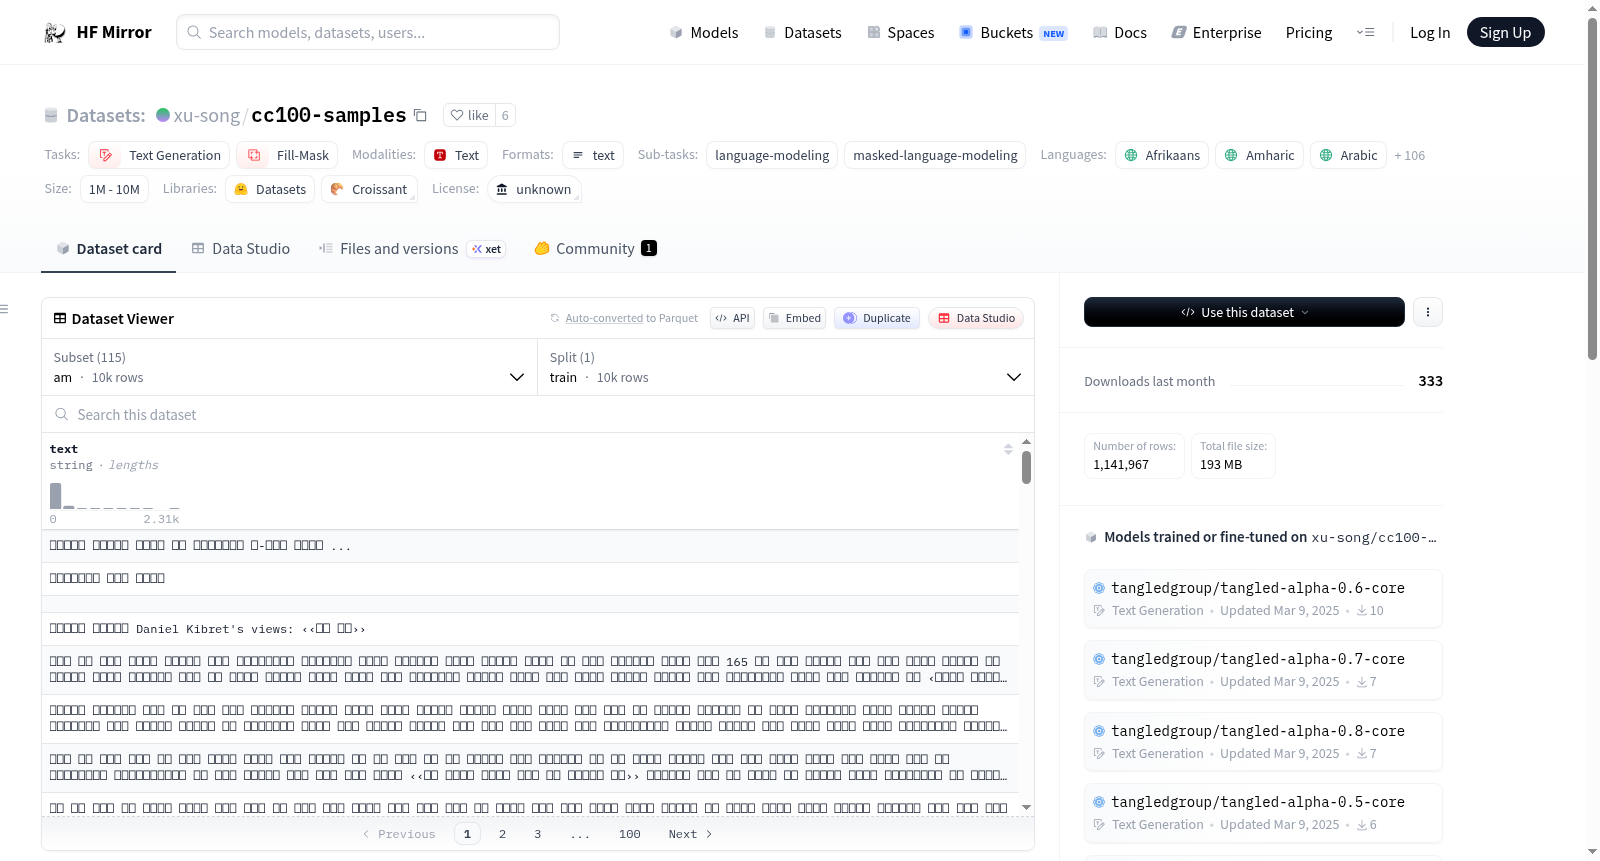Select the Afrikaans language tag
1600x861 pixels.
coord(1162,156)
